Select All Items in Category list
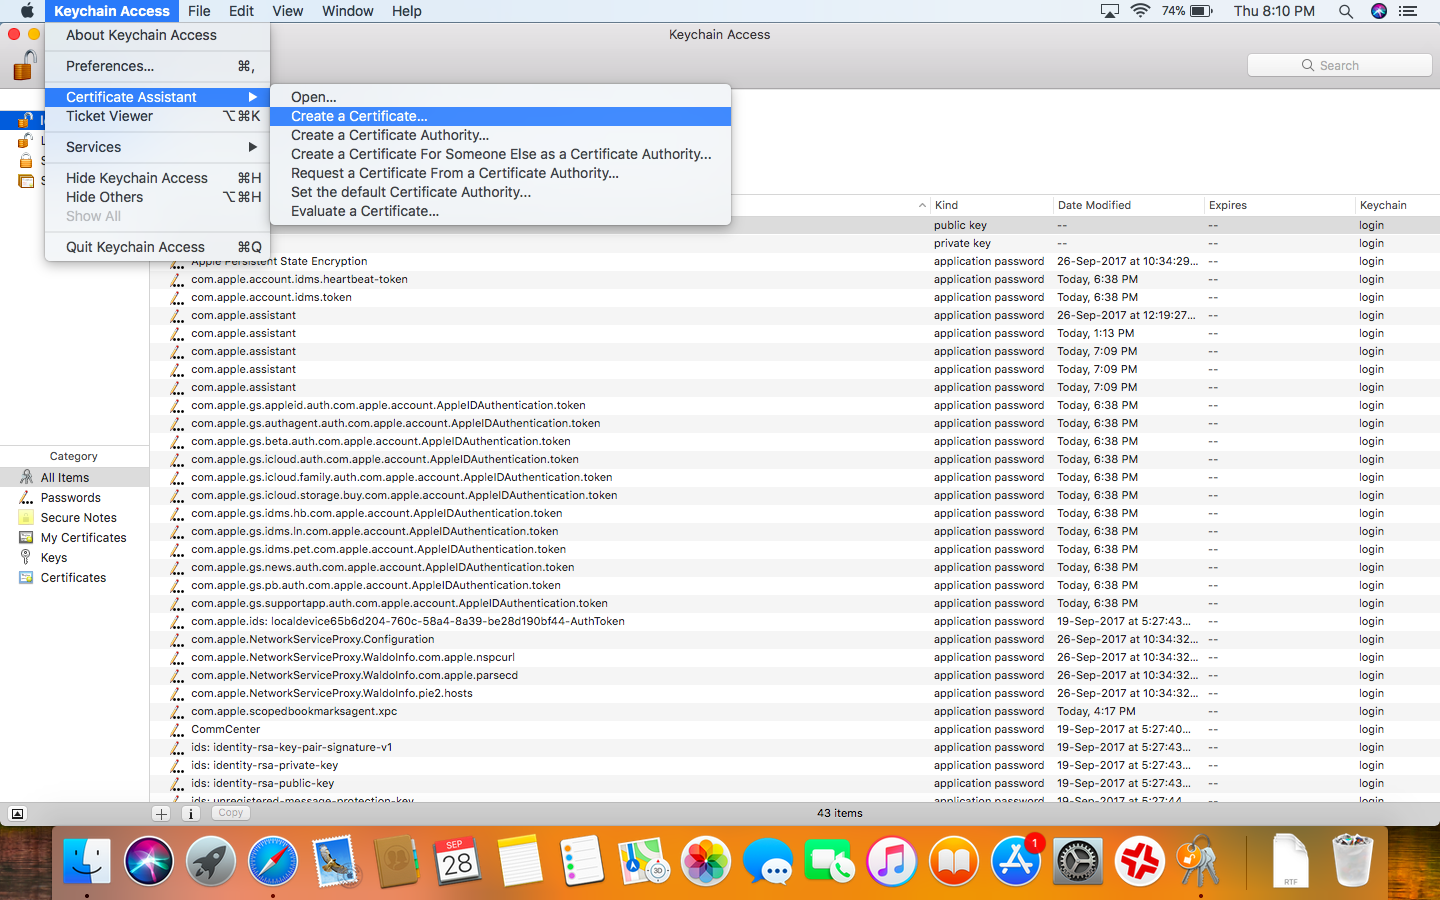This screenshot has width=1440, height=900. [74, 478]
